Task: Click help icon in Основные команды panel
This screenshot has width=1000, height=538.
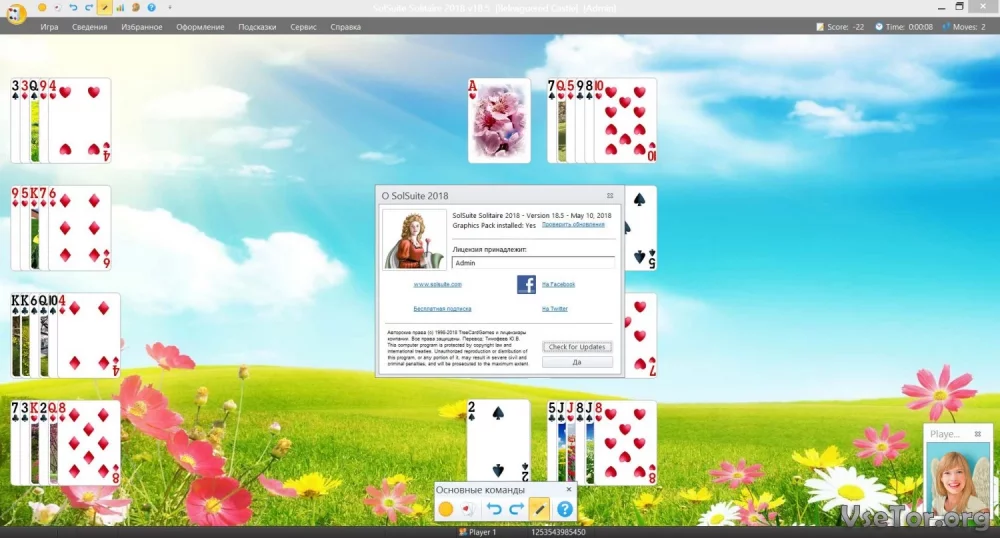Action: (x=564, y=510)
